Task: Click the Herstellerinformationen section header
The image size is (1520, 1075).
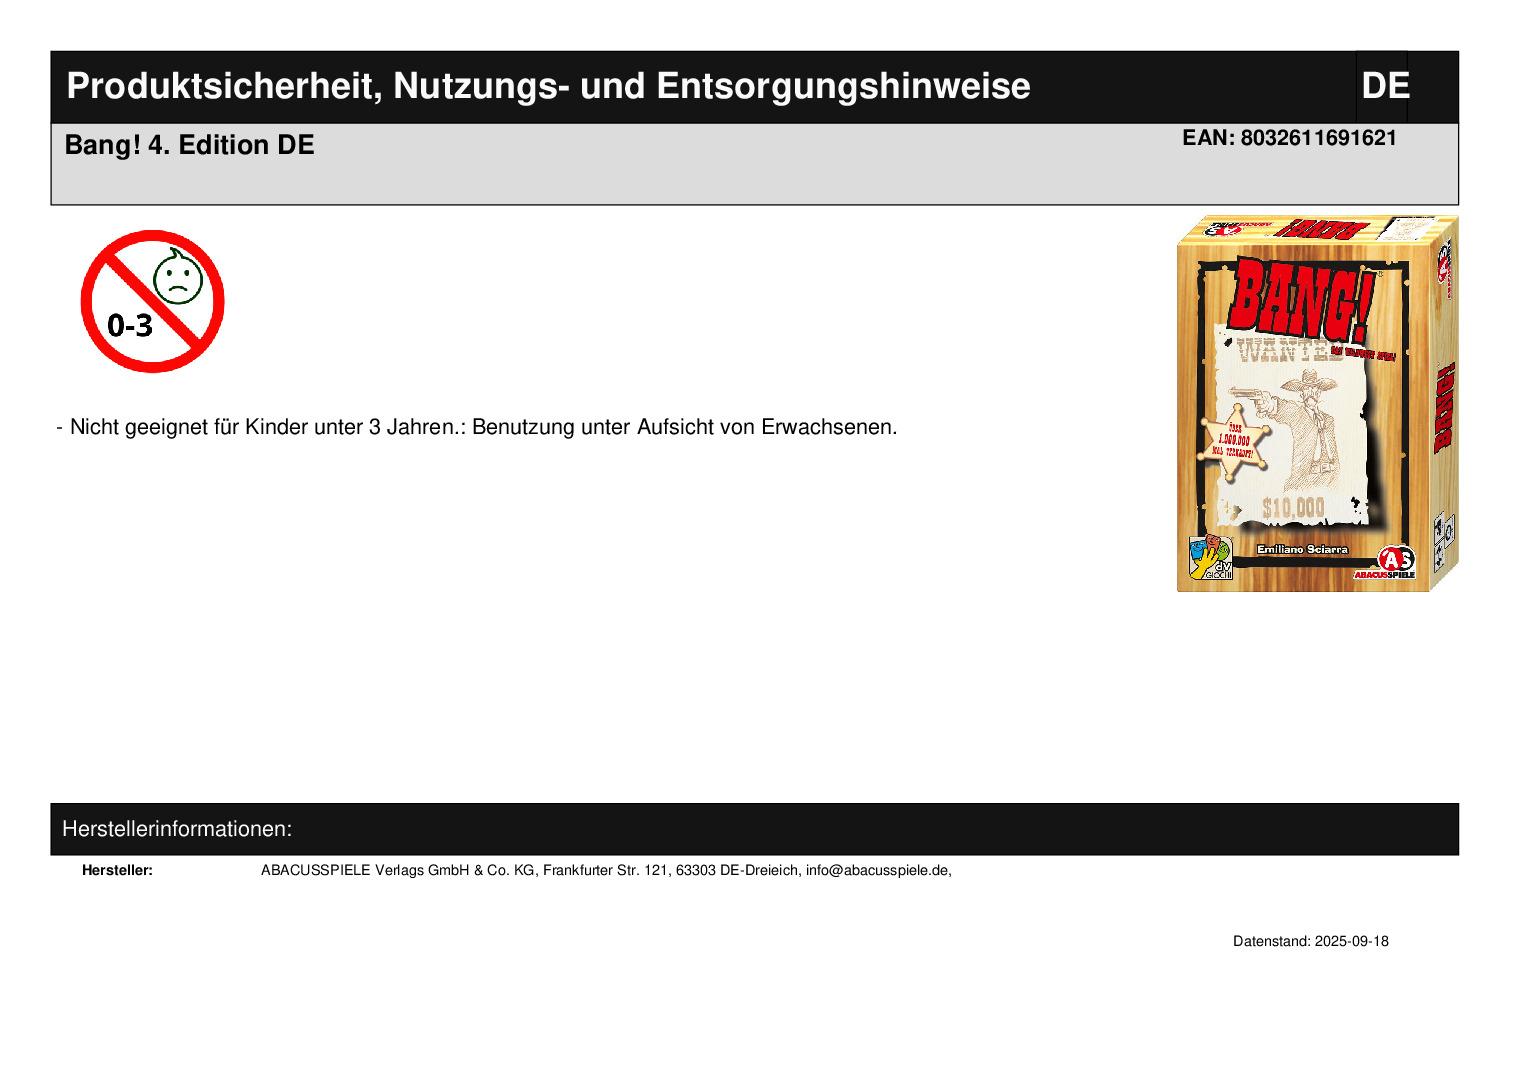Action: (x=177, y=829)
